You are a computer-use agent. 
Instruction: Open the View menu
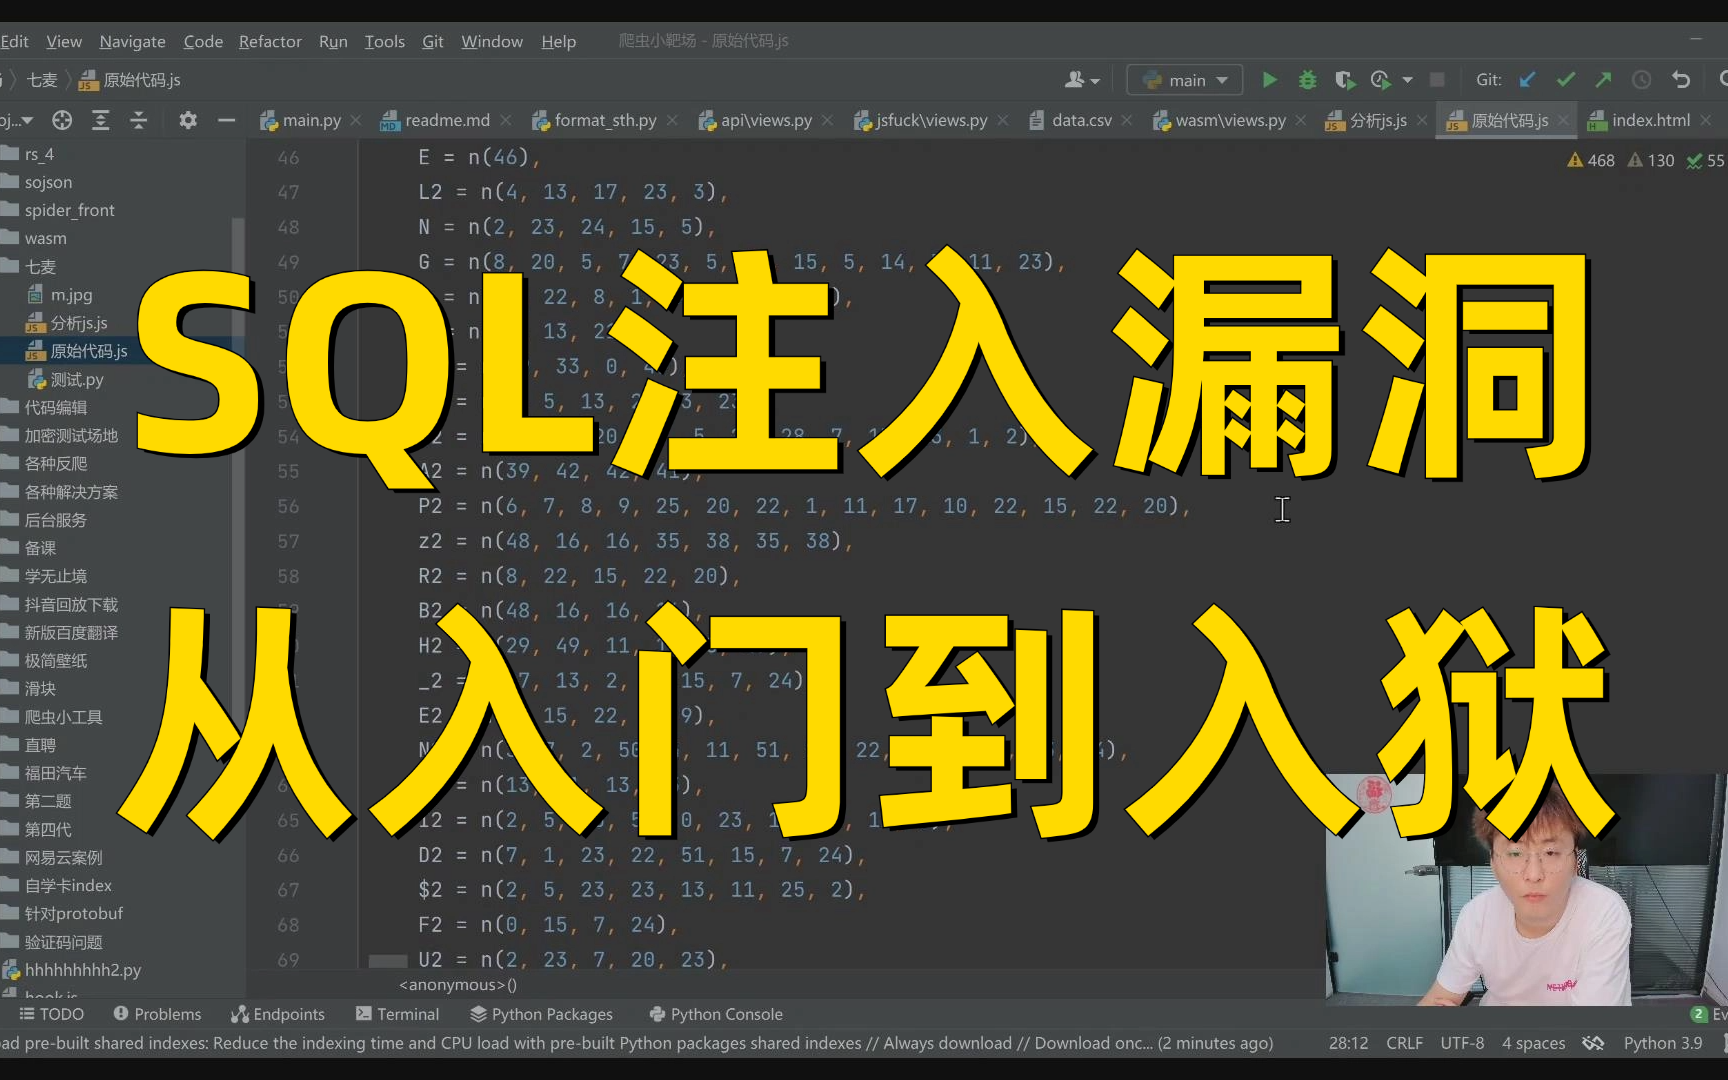64,41
